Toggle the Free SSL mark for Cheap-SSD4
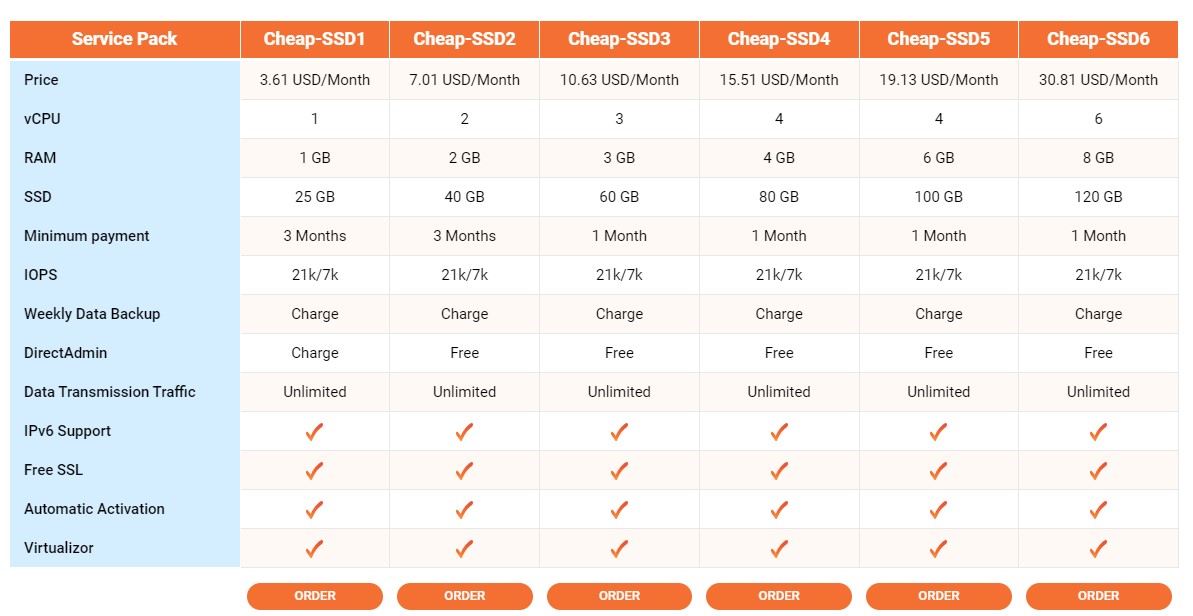The height and width of the screenshot is (616, 1193). tap(779, 470)
